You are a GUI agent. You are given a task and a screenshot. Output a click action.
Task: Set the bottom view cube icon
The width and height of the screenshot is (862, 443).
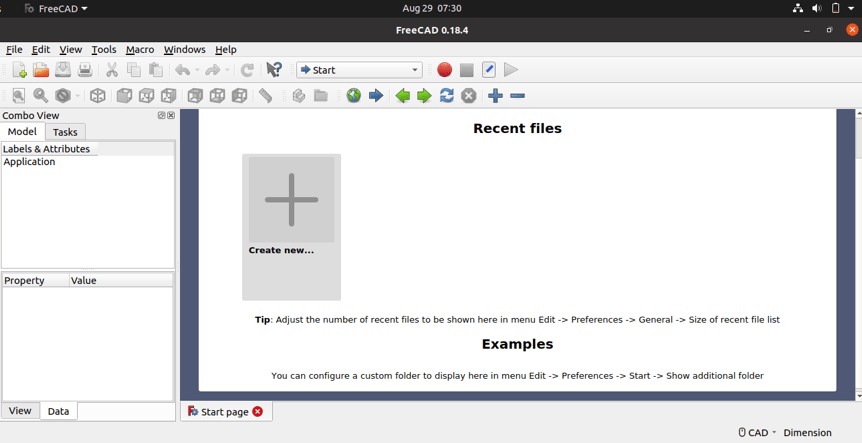click(x=217, y=96)
